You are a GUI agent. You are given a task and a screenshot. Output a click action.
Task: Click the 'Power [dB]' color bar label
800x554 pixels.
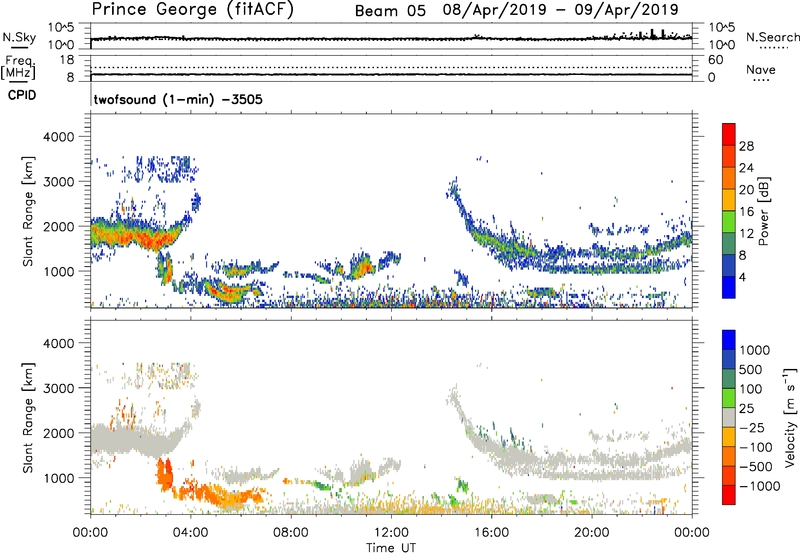(763, 211)
